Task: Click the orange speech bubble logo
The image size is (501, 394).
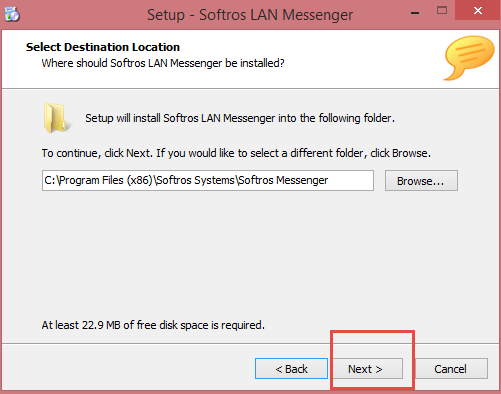Action: pos(469,58)
